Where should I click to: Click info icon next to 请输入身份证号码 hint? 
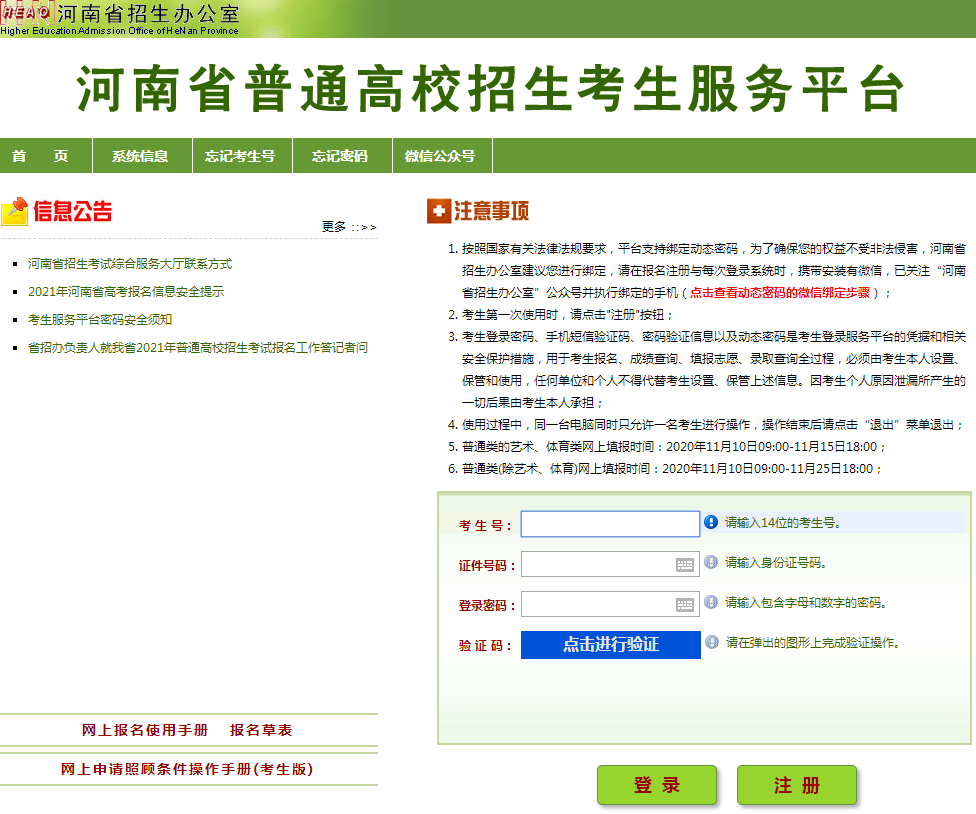click(711, 562)
